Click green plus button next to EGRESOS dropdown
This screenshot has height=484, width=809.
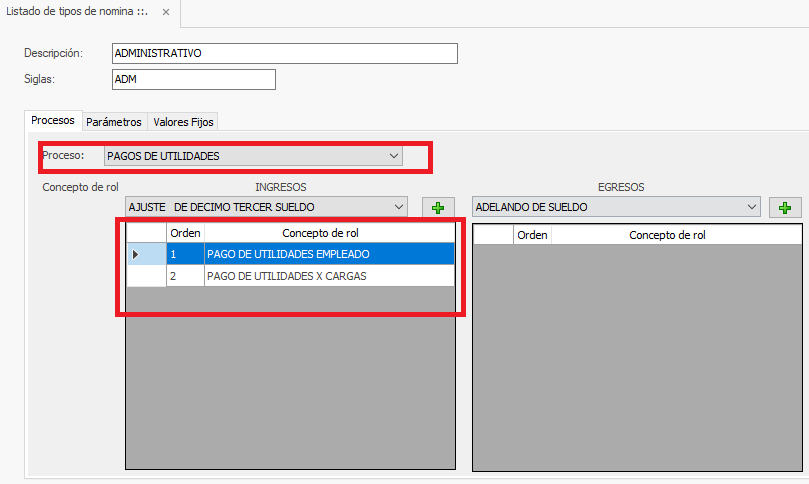[x=785, y=207]
